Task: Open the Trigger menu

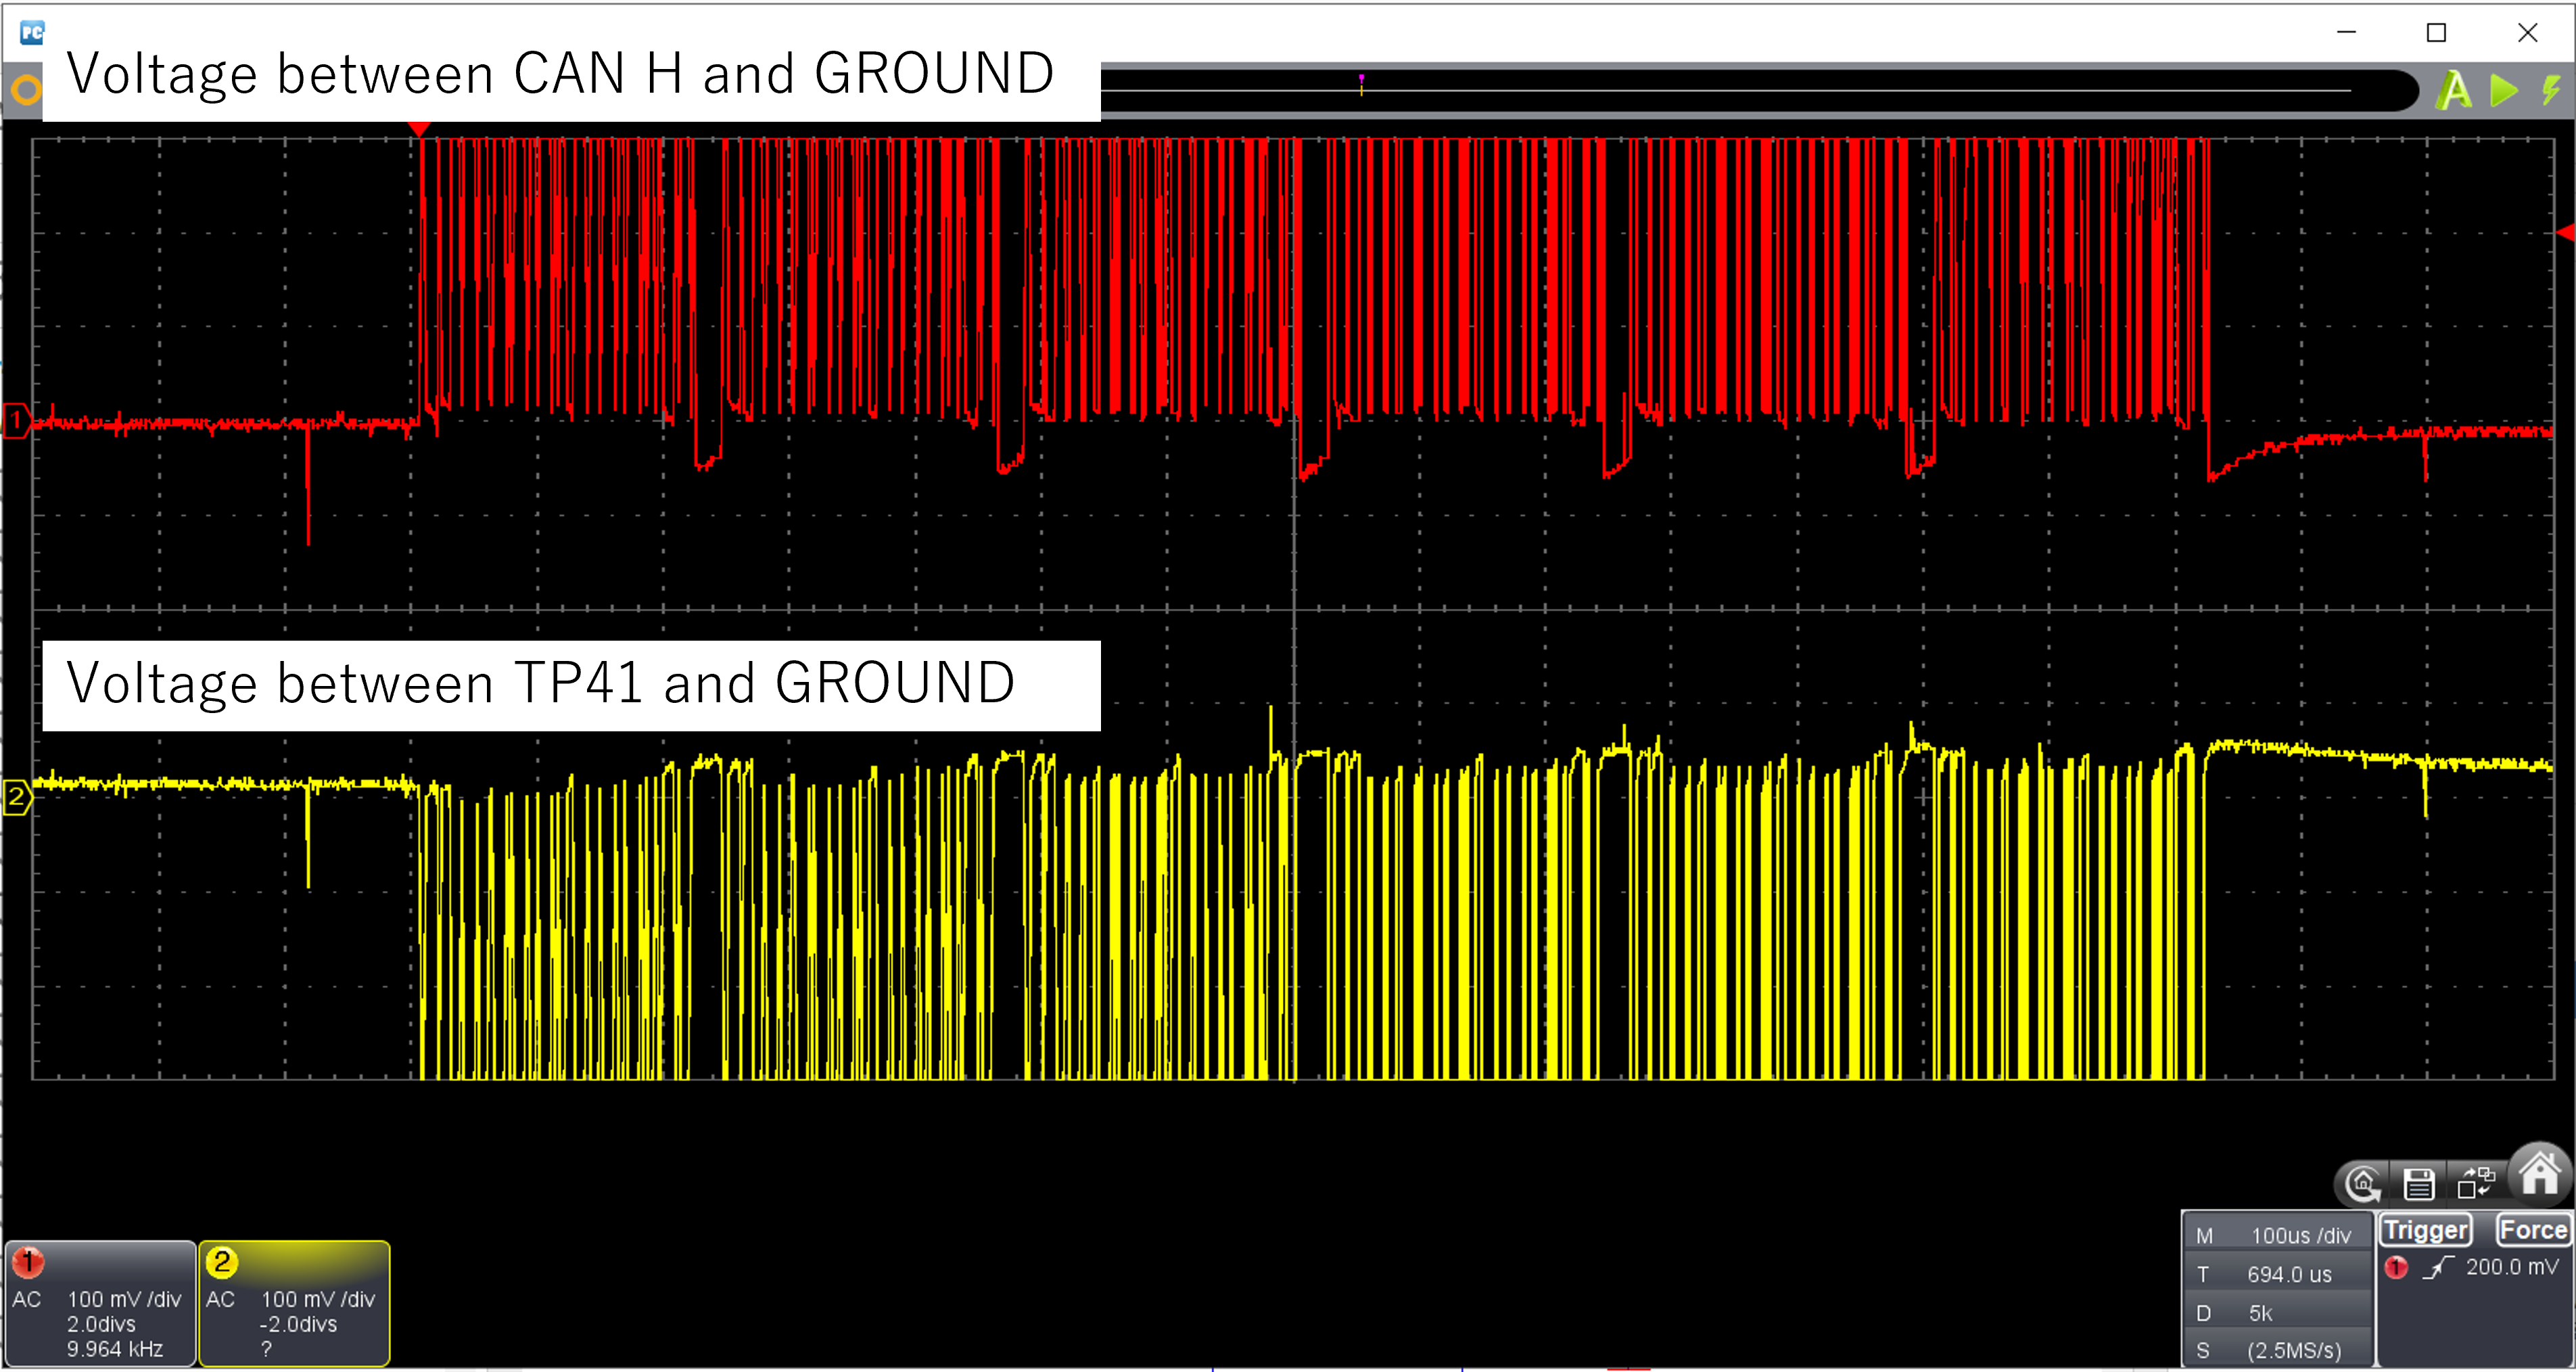Action: pyautogui.click(x=2426, y=1230)
